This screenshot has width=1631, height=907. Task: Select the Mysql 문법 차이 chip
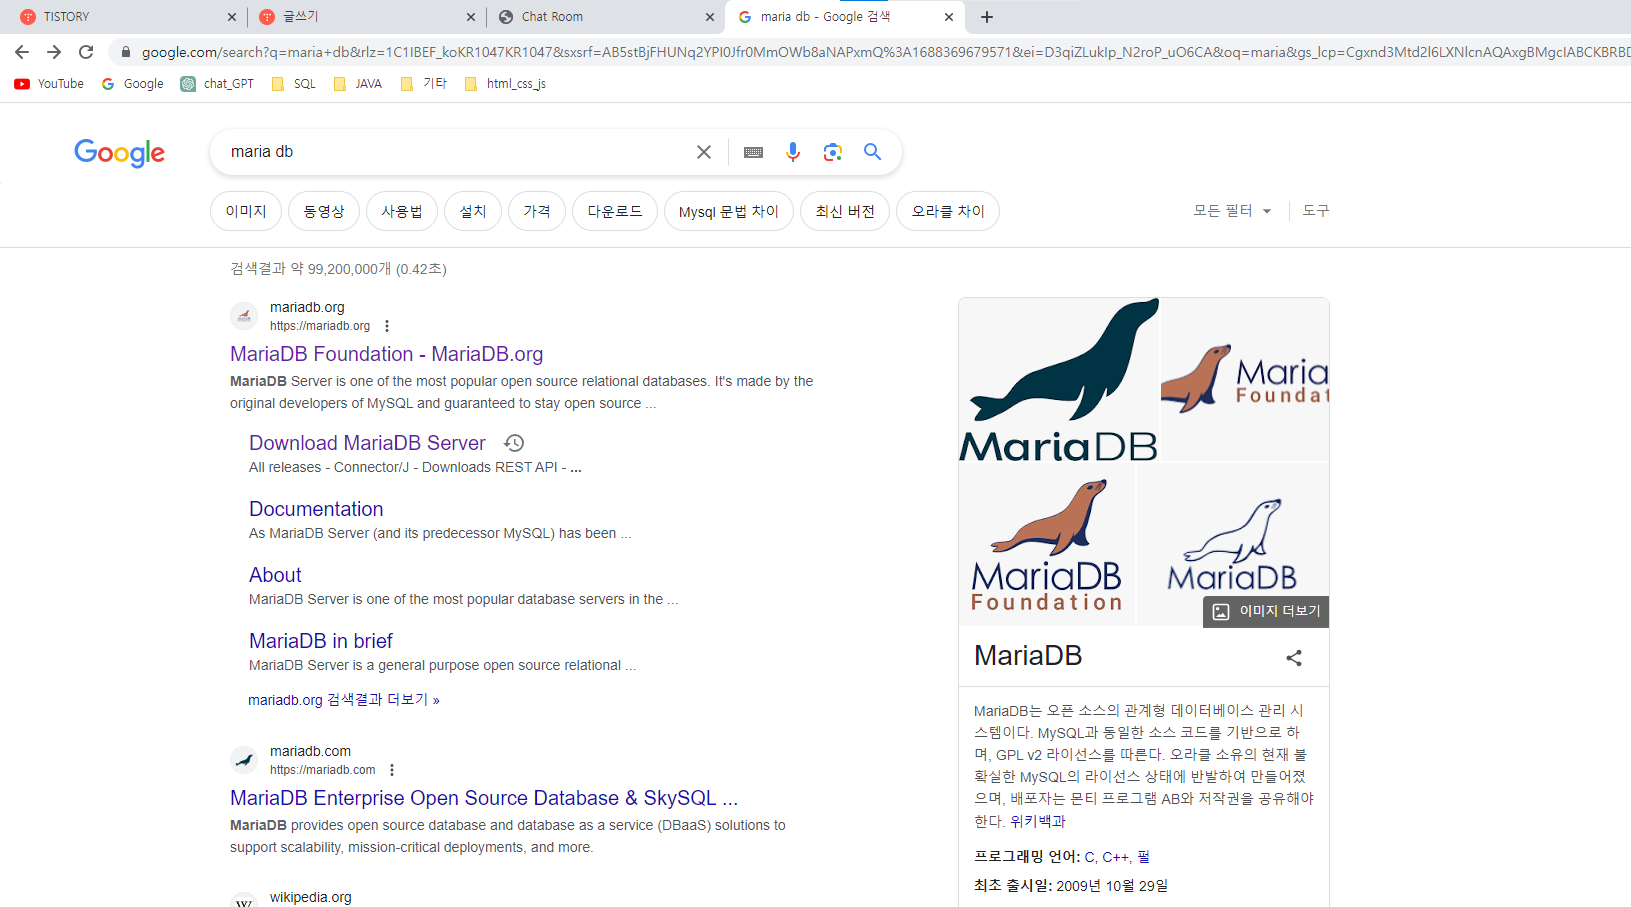[729, 211]
